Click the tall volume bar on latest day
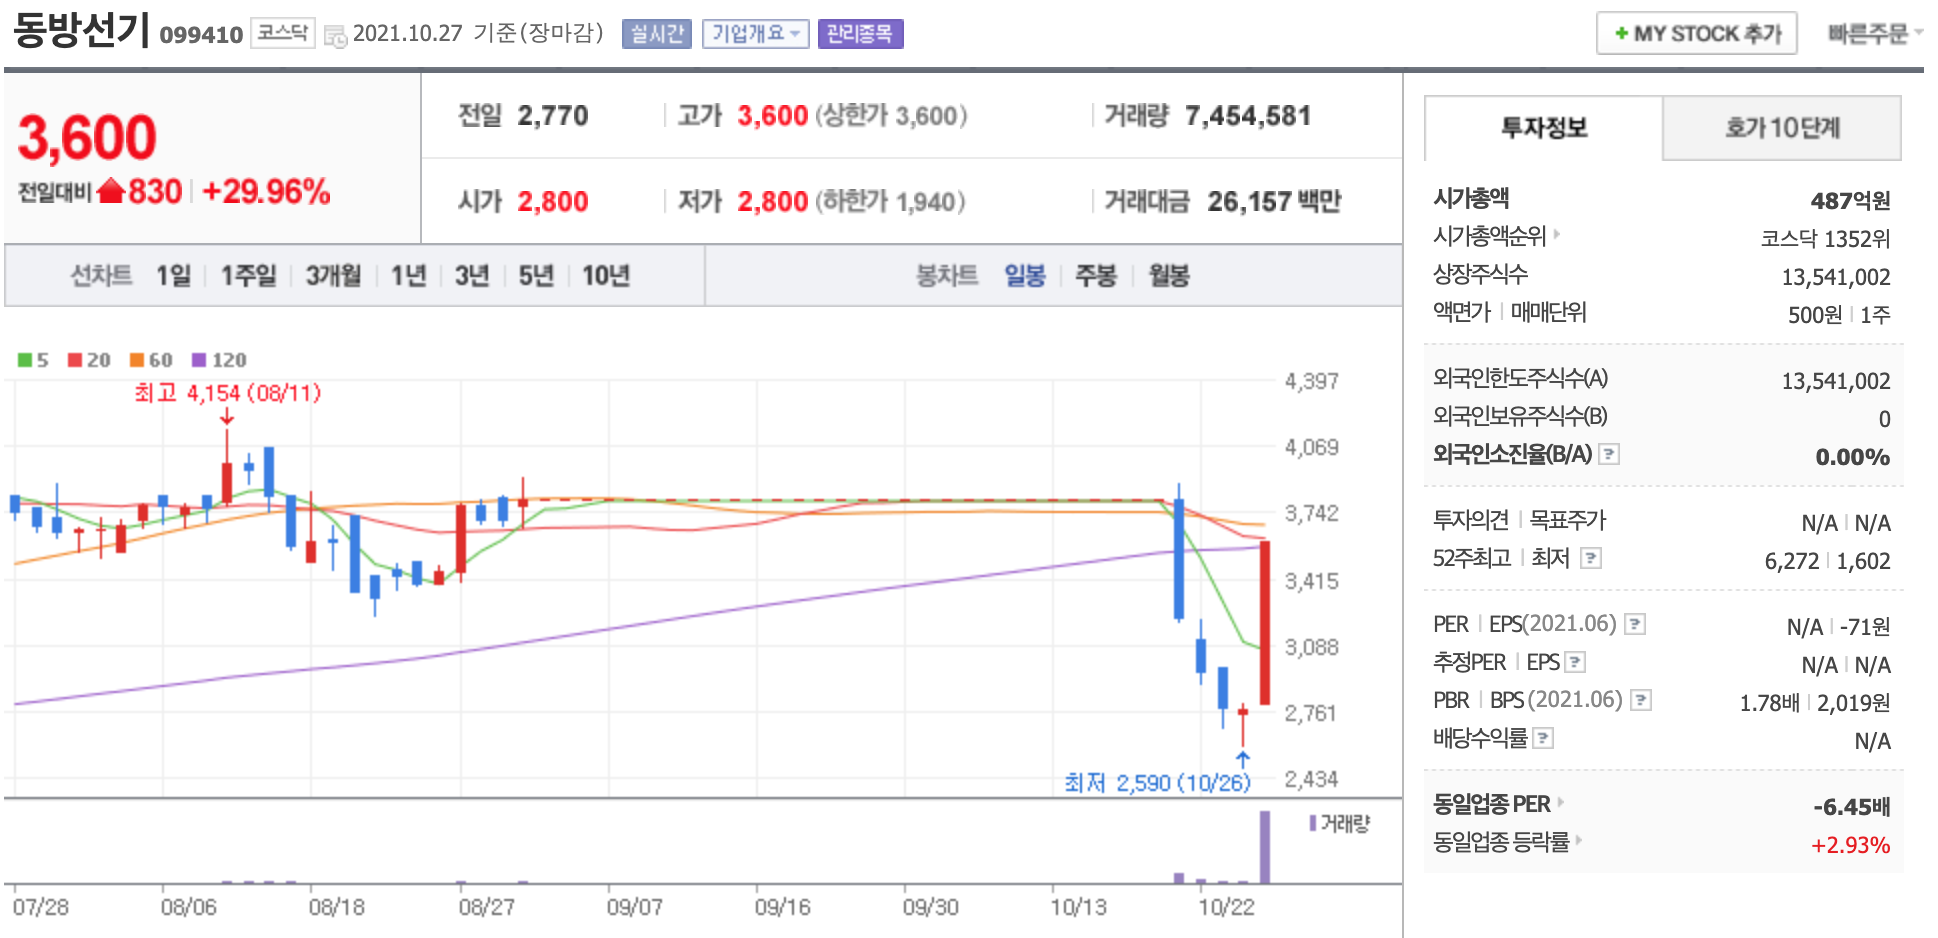Image resolution: width=1938 pixels, height=938 pixels. coord(1265,847)
